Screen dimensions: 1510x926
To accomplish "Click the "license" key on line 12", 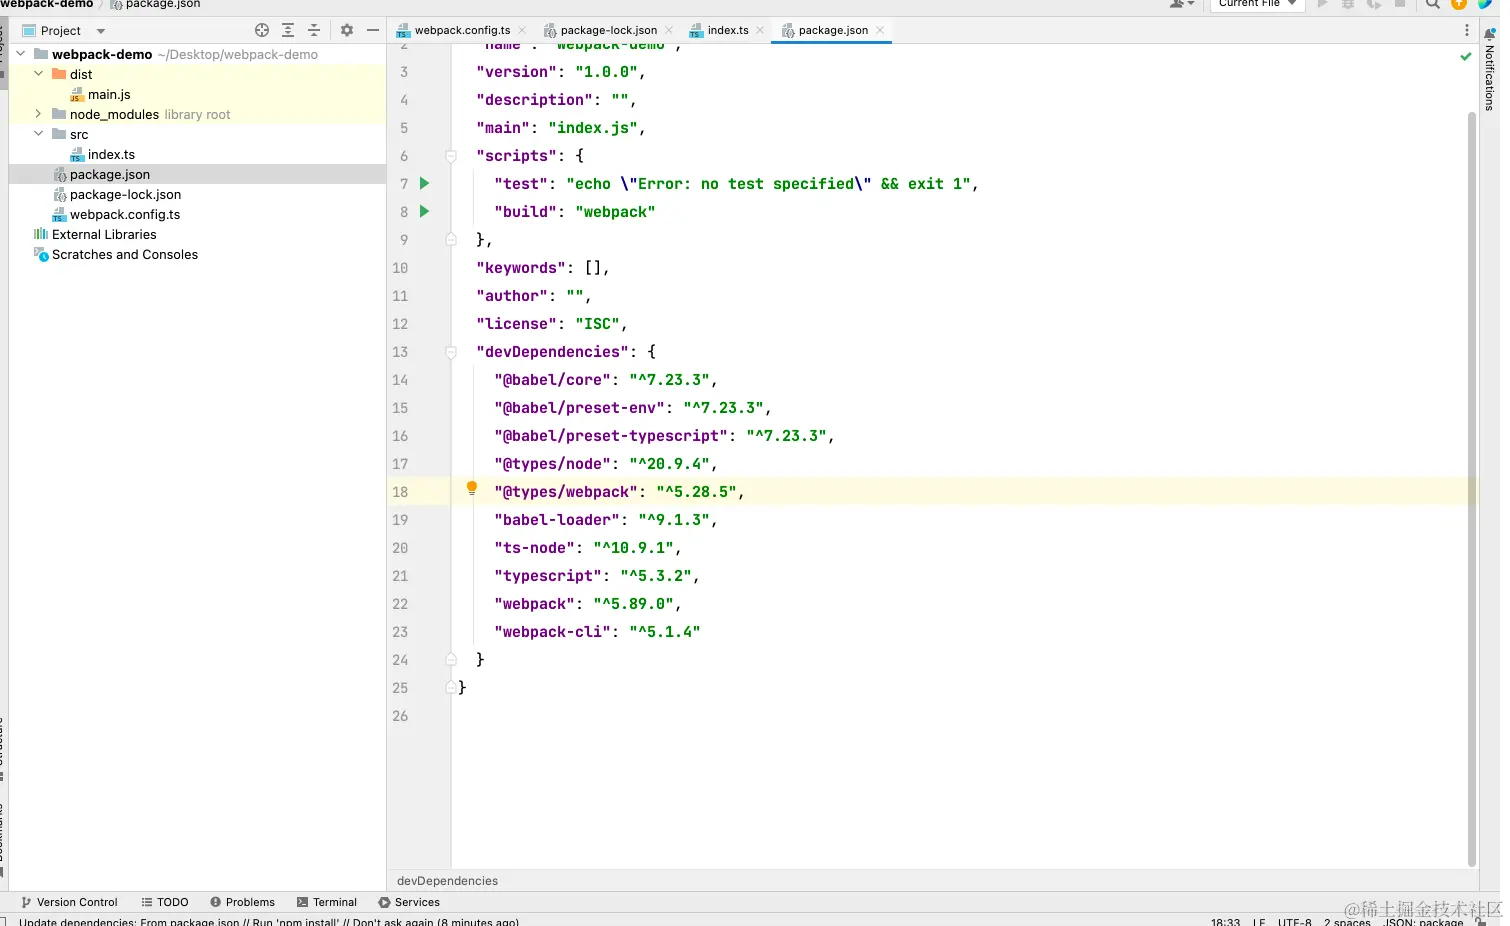I will pyautogui.click(x=517, y=324).
